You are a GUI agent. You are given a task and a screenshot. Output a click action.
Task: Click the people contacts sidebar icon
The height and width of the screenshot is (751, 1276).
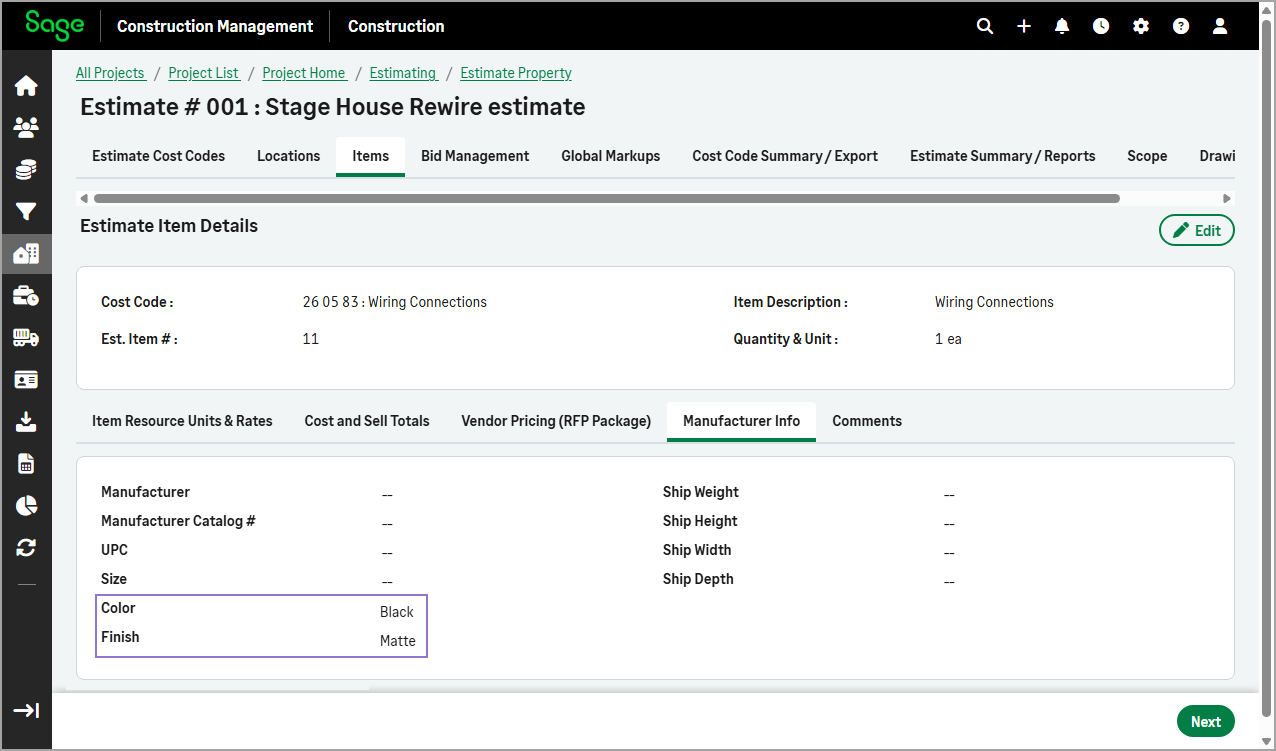pyautogui.click(x=26, y=128)
